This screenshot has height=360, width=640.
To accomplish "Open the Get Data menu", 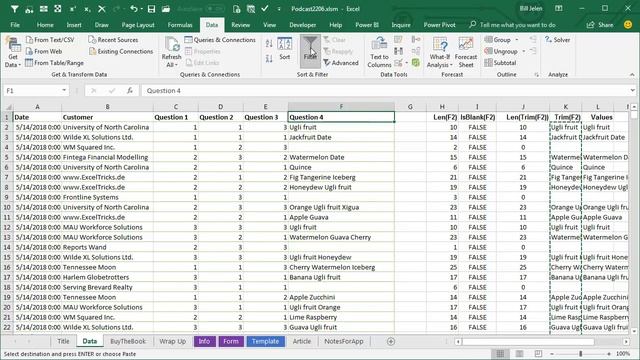I will pos(13,52).
